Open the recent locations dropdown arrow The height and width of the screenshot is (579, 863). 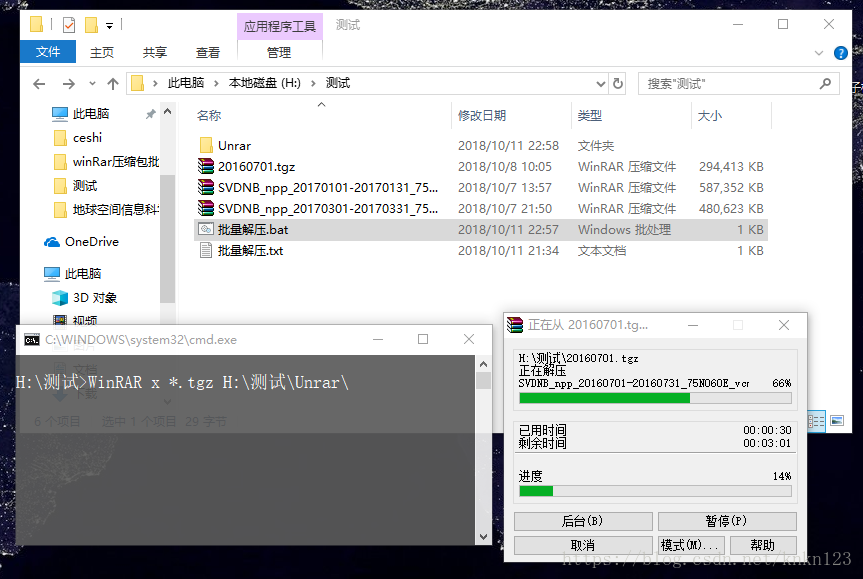pos(92,84)
